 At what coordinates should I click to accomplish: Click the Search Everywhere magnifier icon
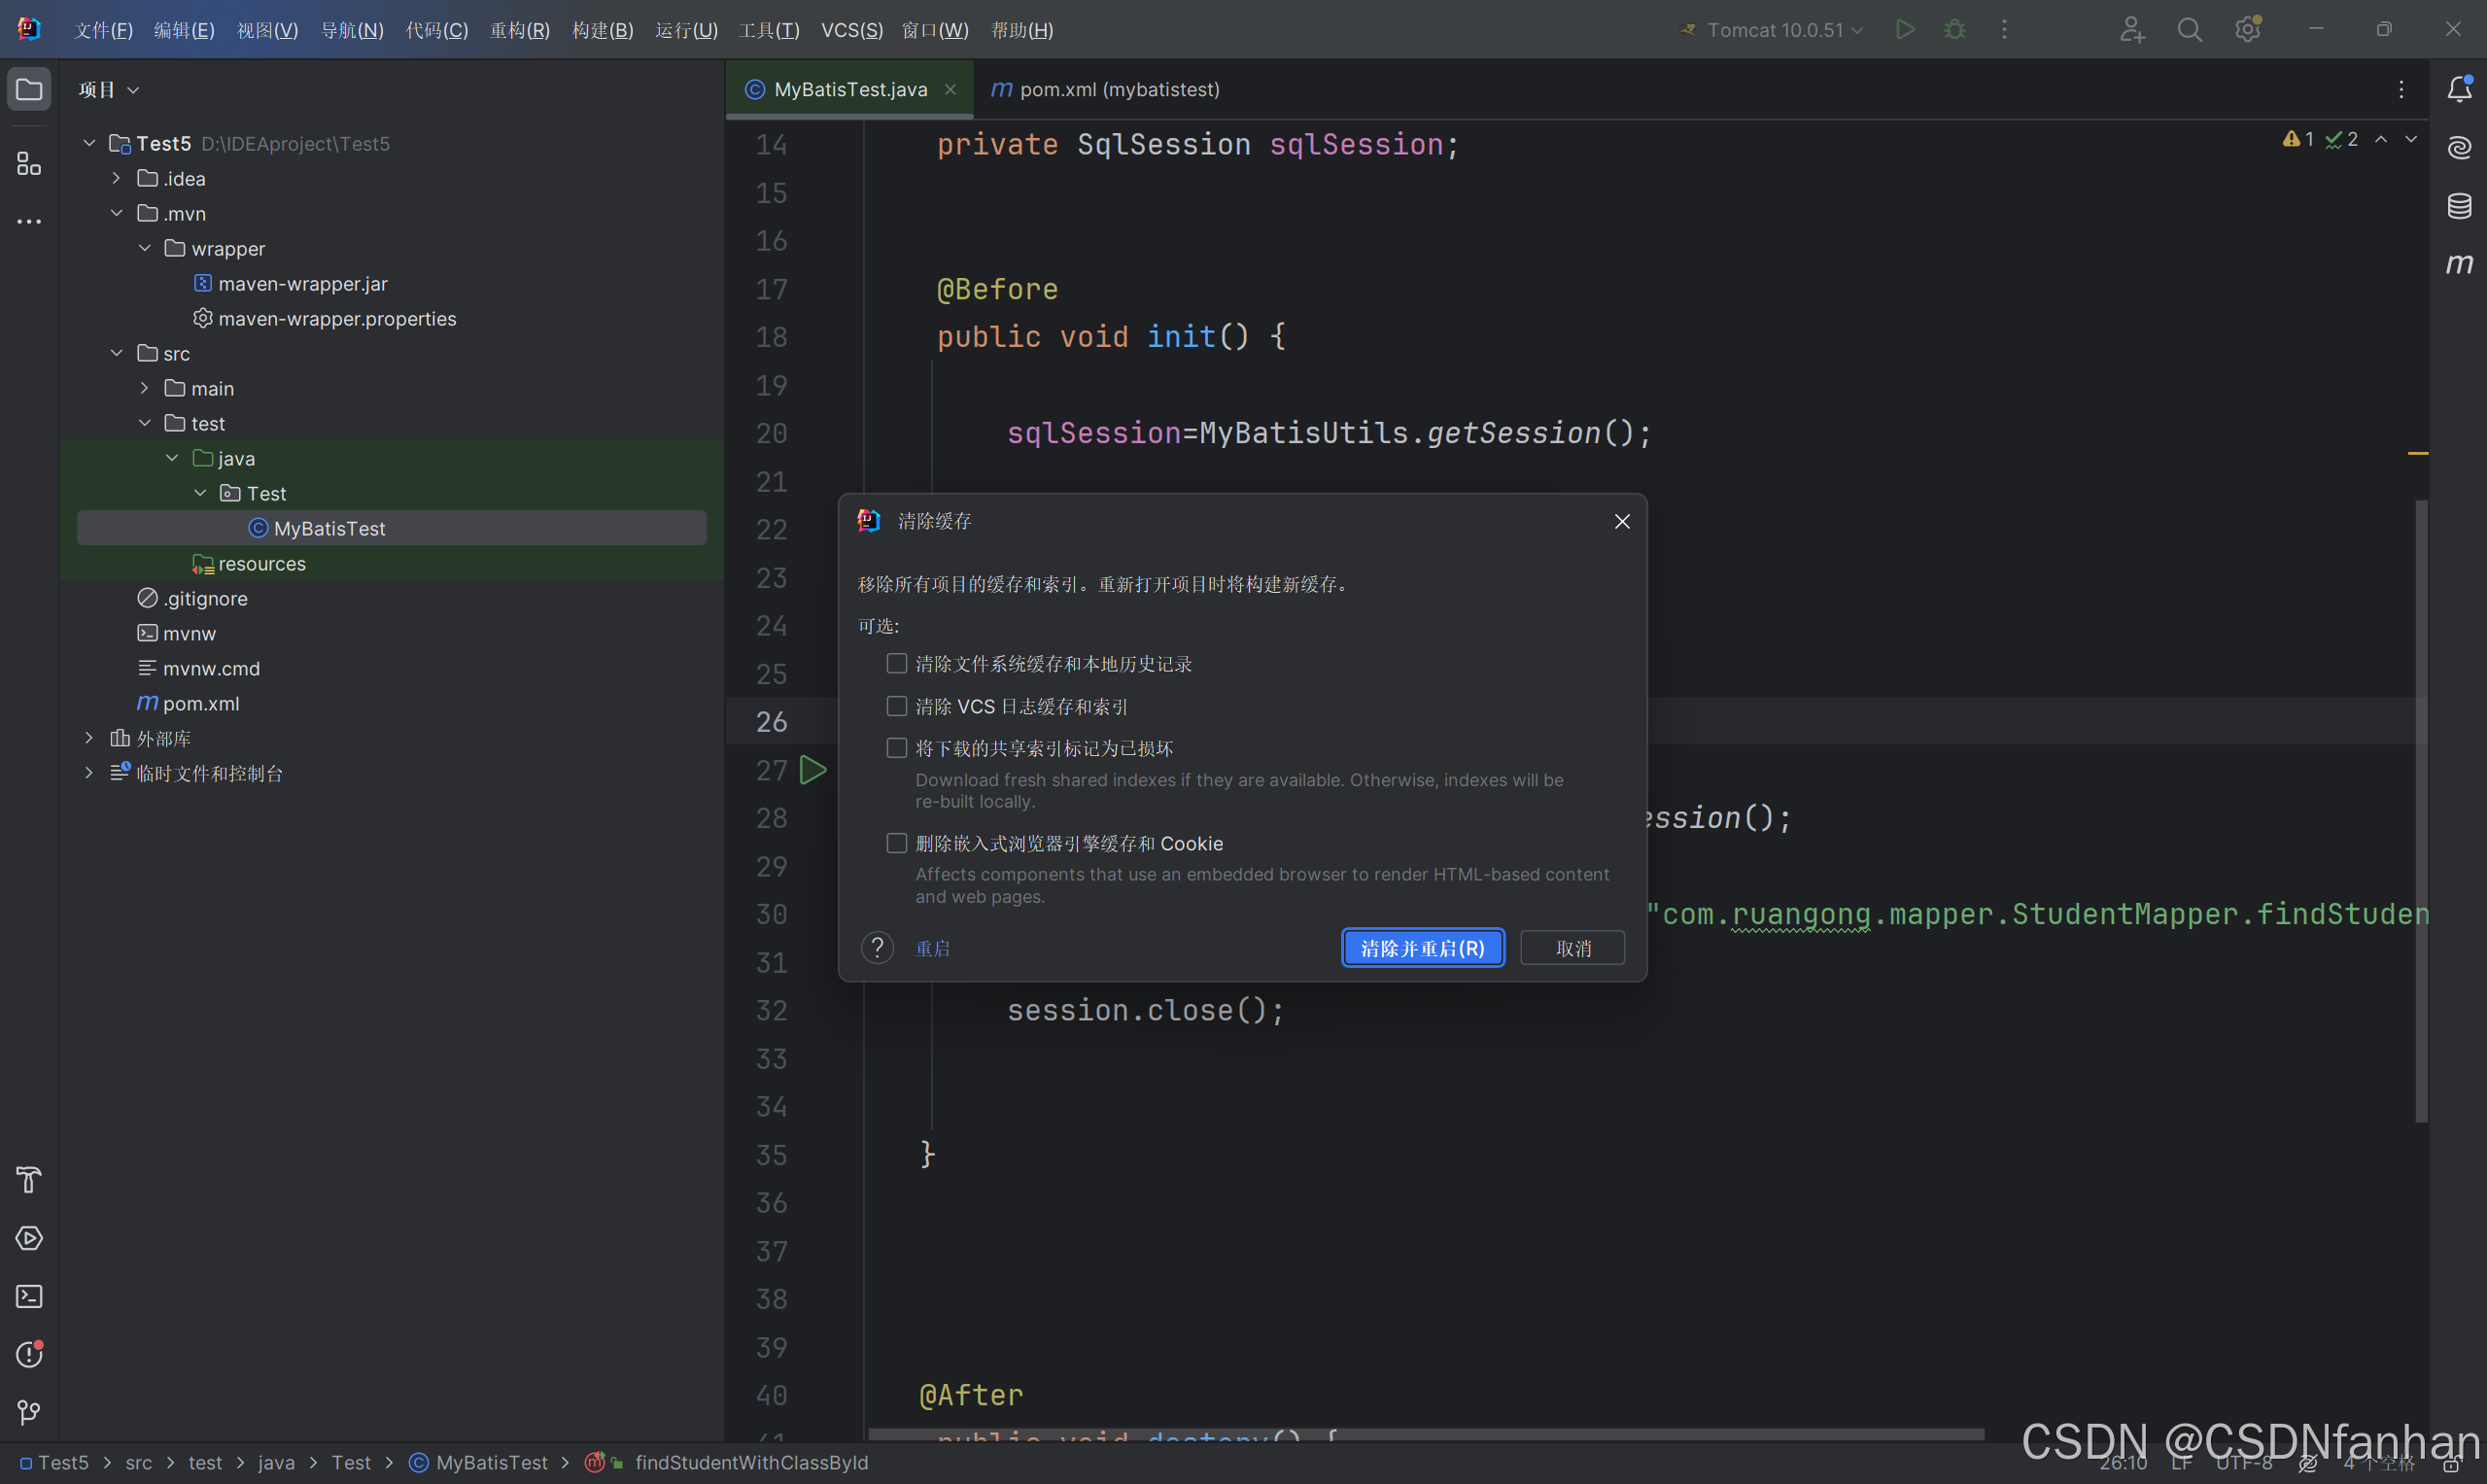click(x=2189, y=30)
